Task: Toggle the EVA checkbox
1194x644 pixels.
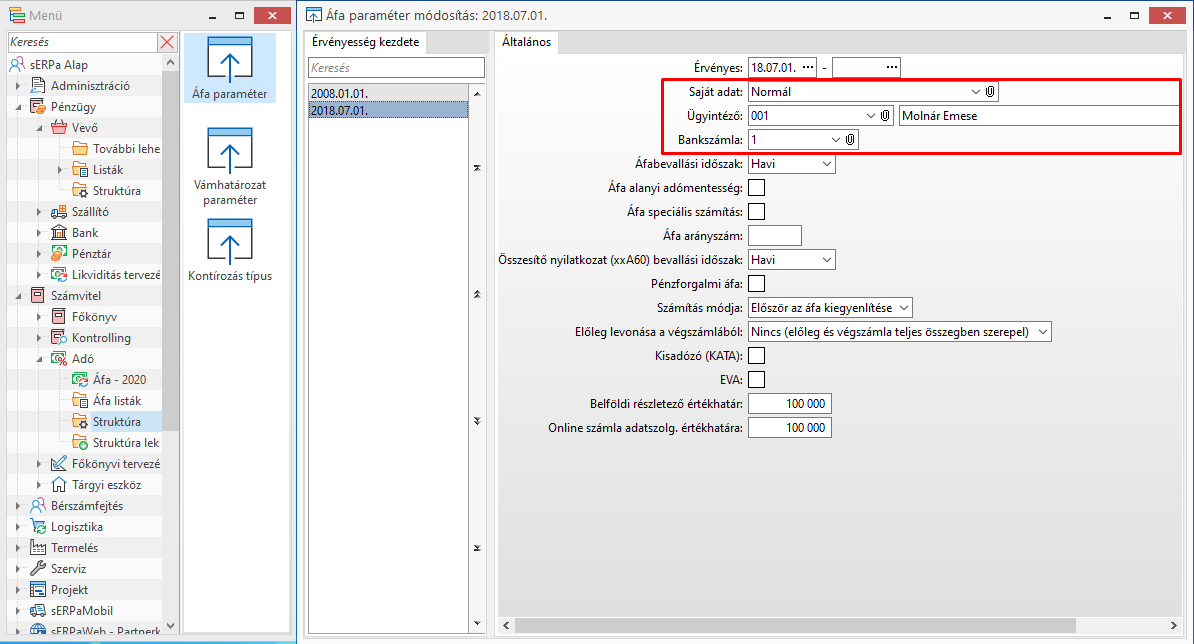Action: [756, 379]
